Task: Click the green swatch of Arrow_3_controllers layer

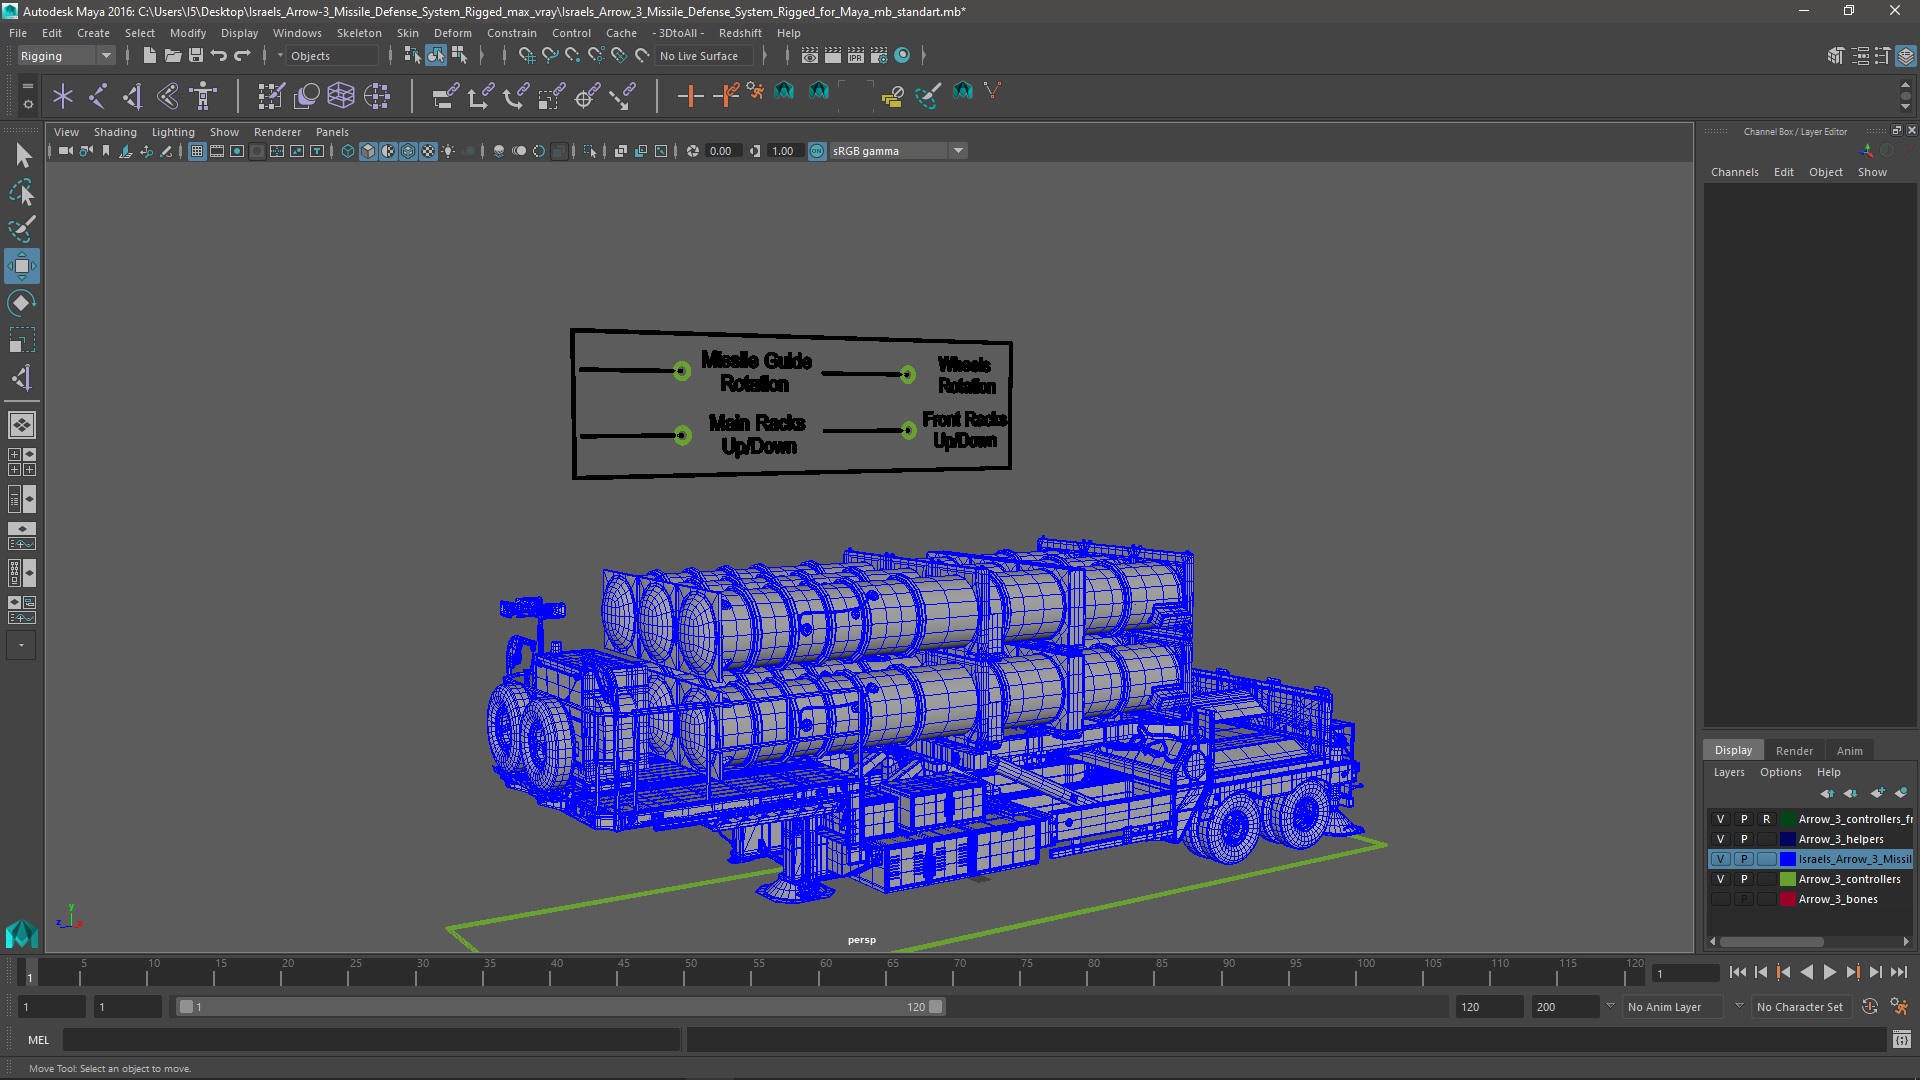Action: 1787,879
